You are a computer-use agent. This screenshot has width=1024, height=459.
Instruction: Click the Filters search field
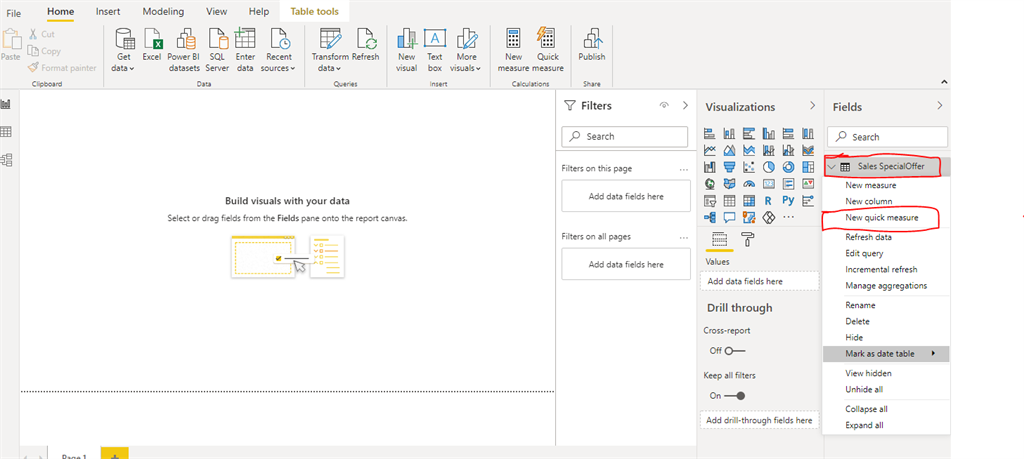624,136
